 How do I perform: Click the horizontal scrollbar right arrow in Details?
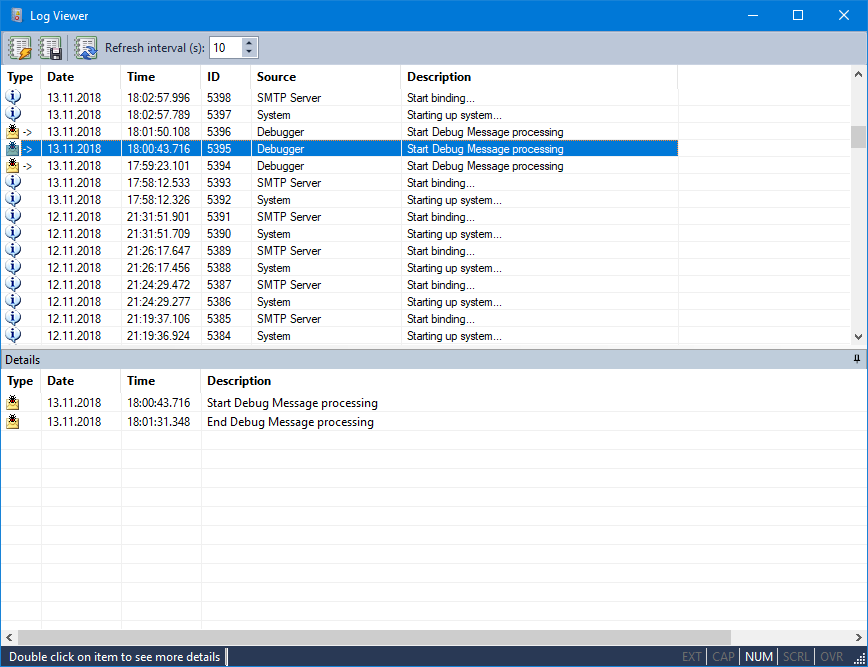pyautogui.click(x=859, y=638)
